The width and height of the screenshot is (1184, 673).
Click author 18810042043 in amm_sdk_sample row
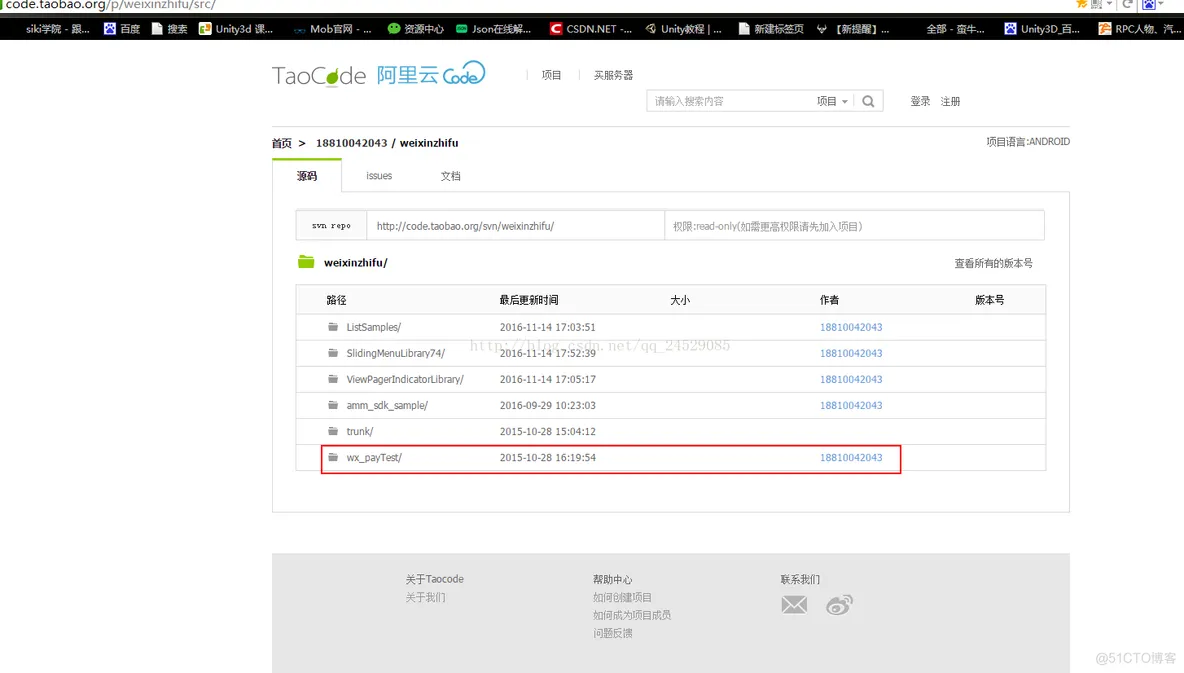point(851,405)
